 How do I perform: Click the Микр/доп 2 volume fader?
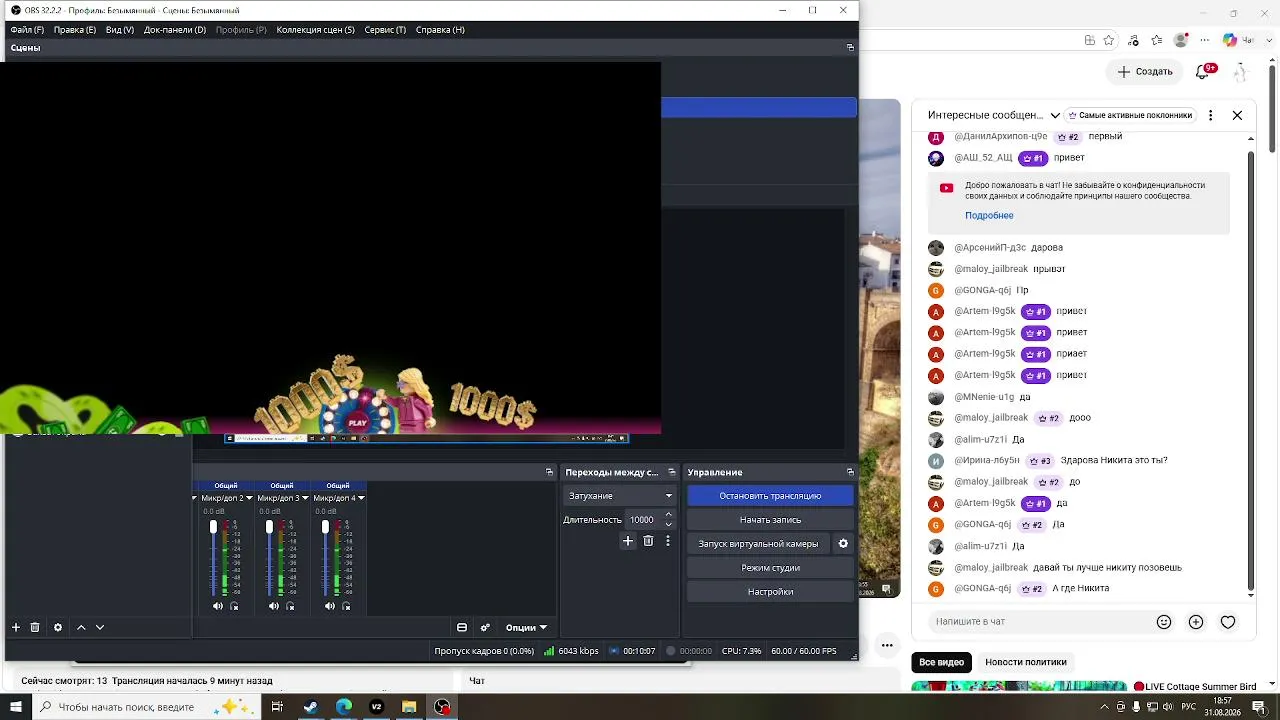tap(213, 527)
